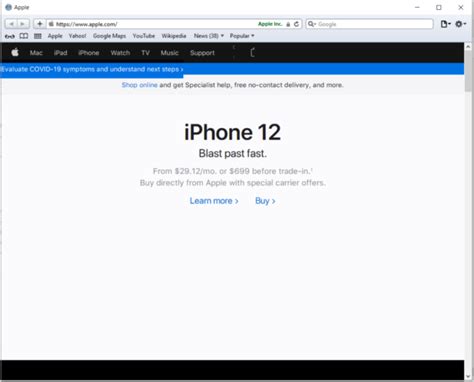Open YouTube bookmark

144,36
